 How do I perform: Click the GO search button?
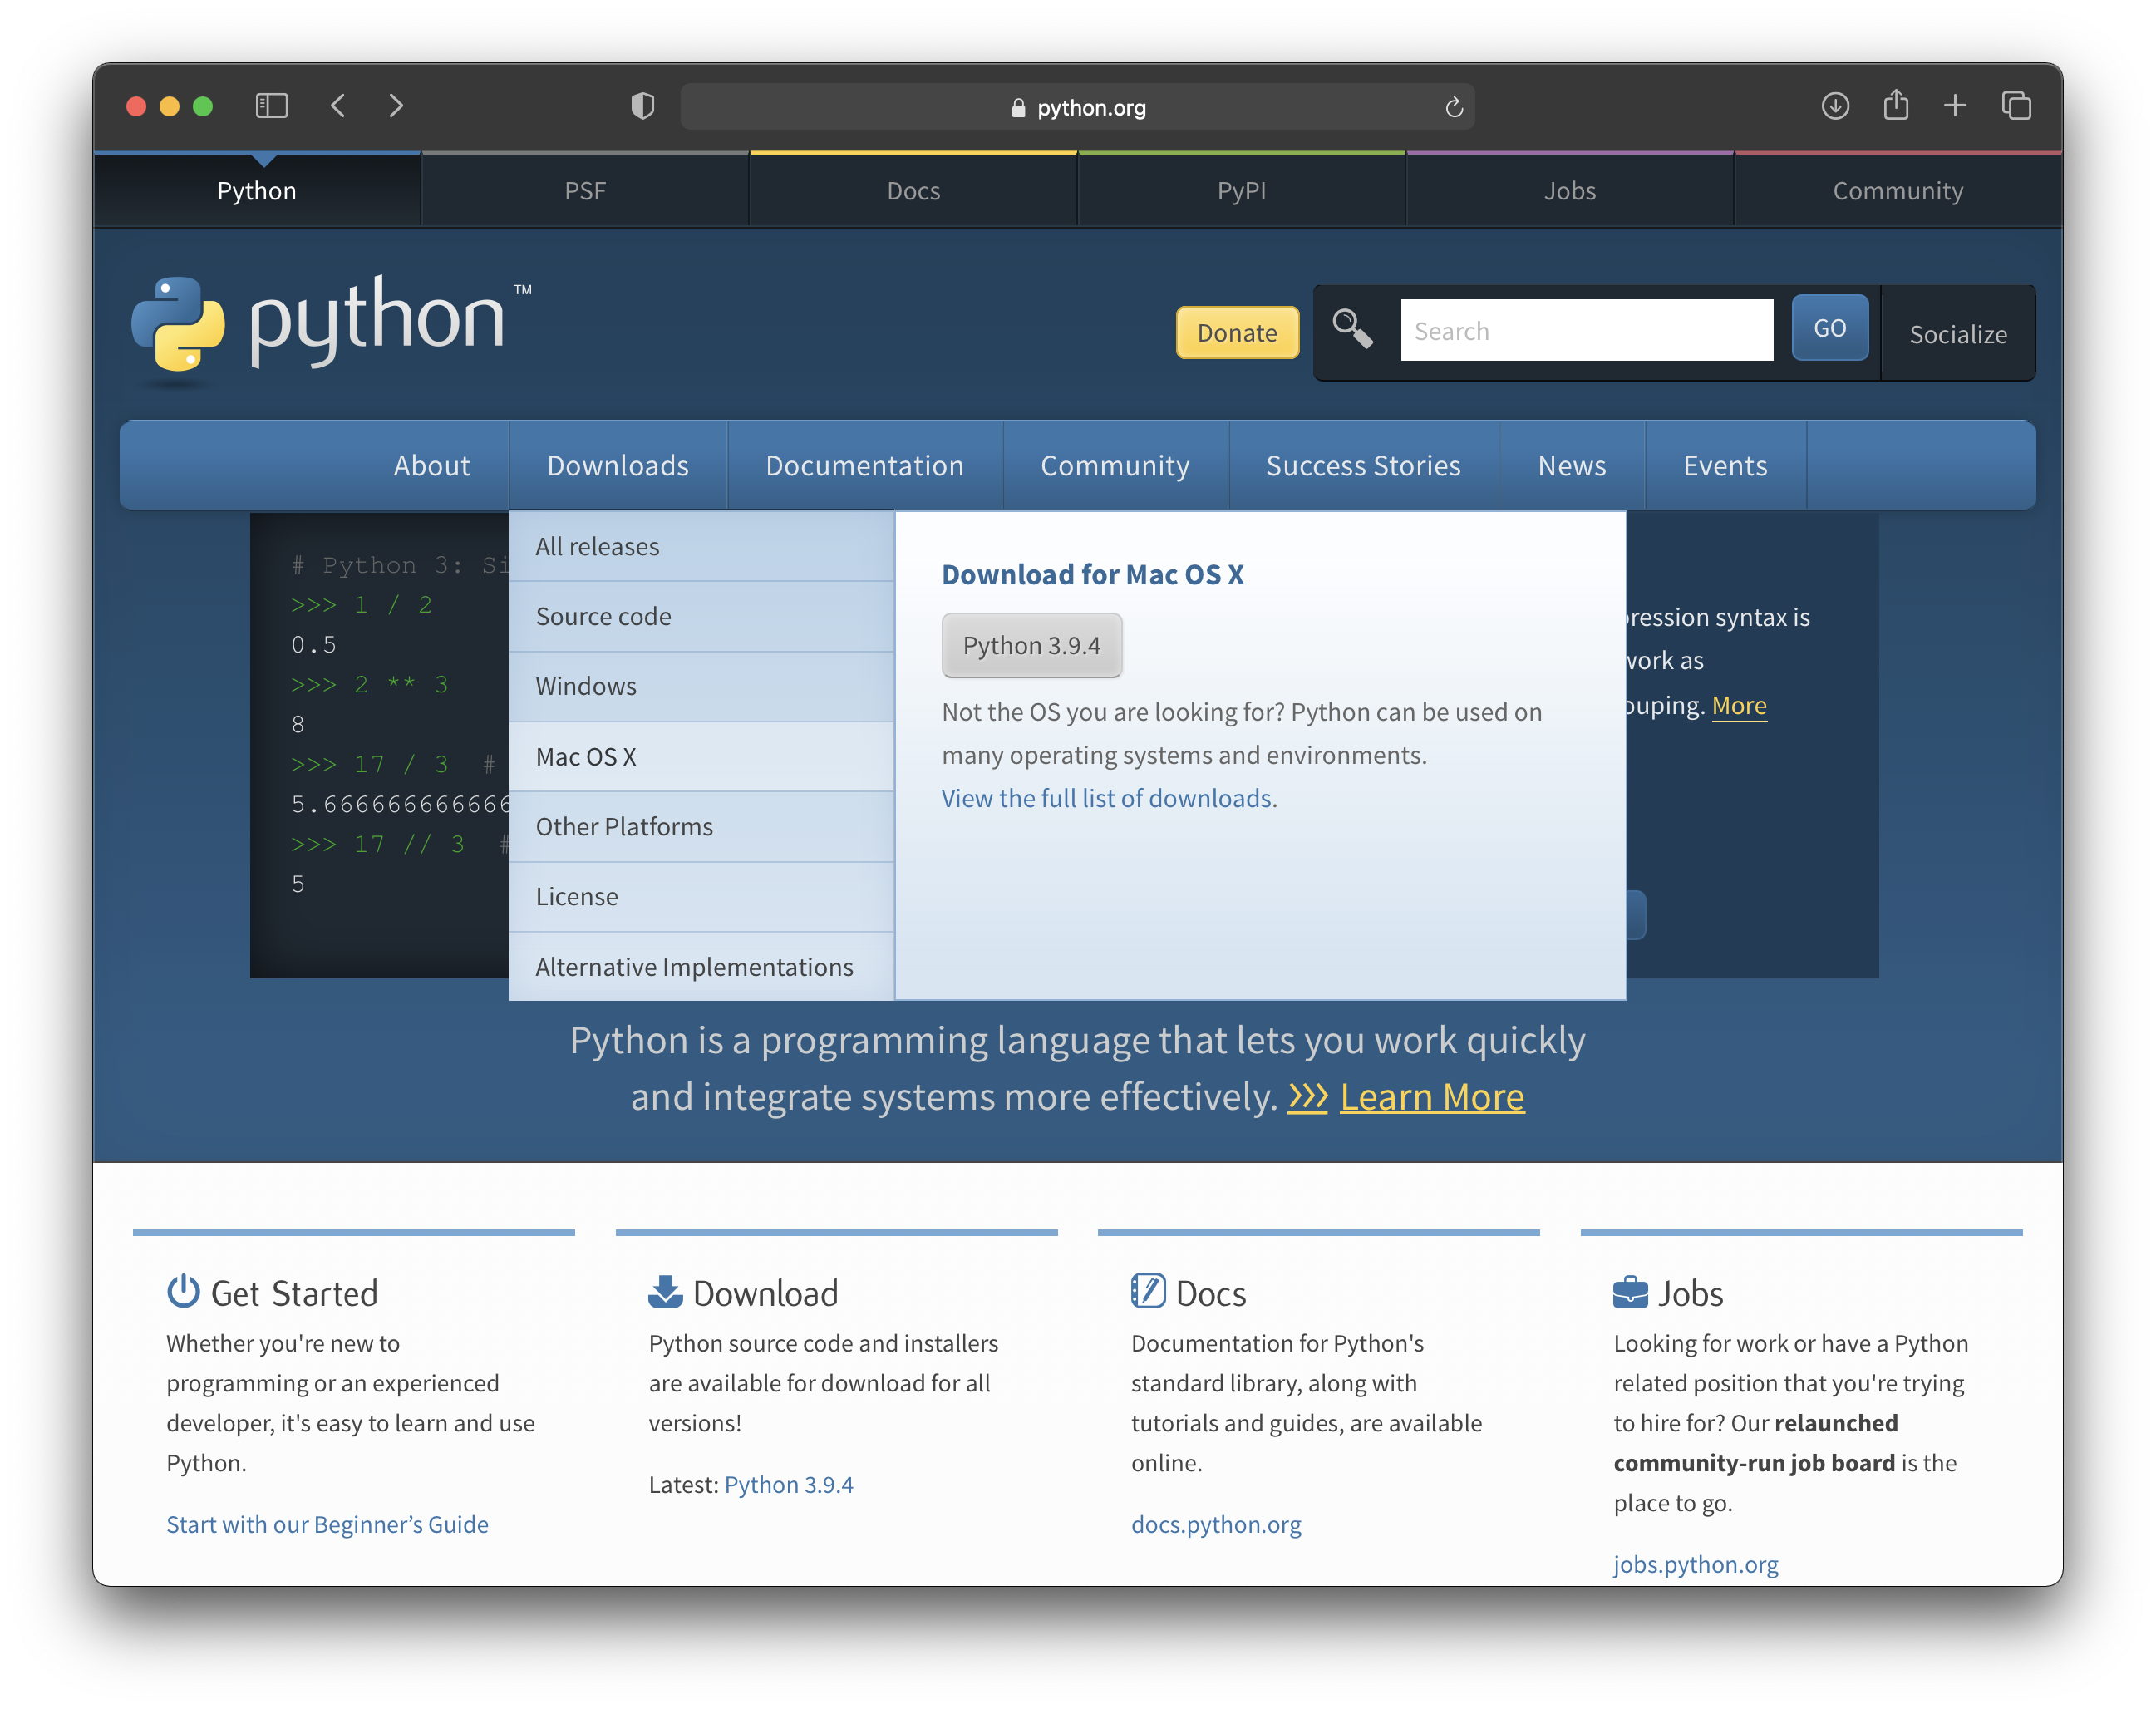1830,328
